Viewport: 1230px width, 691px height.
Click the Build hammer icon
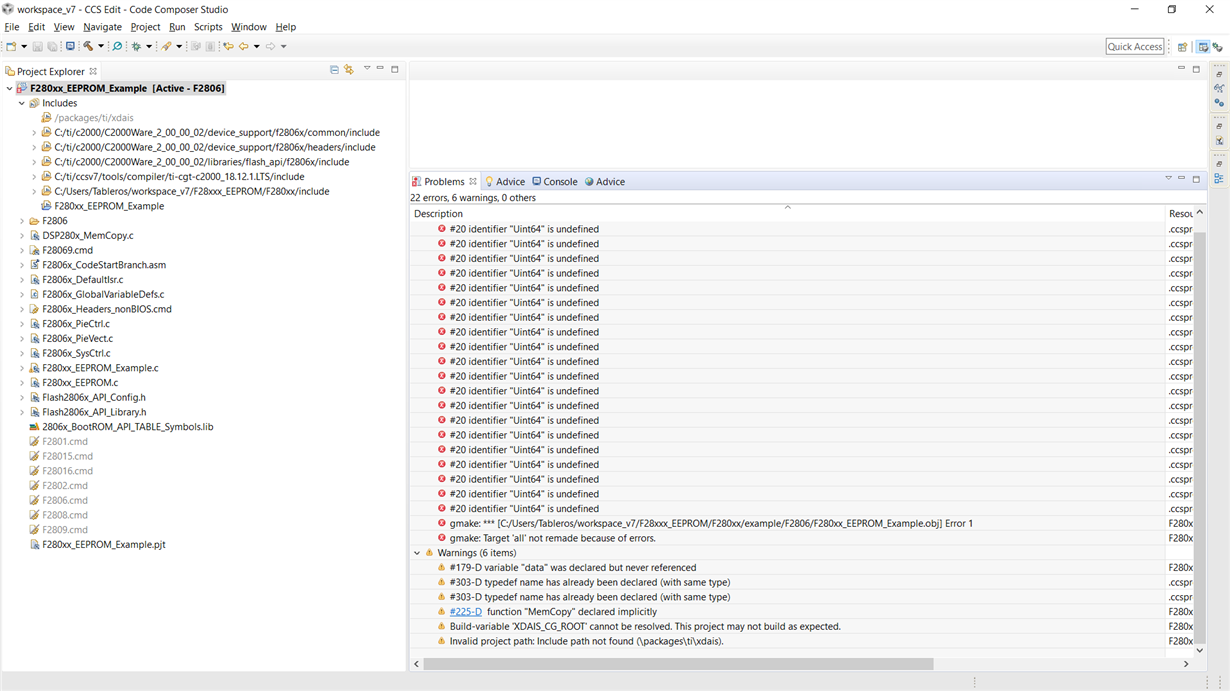click(x=88, y=46)
